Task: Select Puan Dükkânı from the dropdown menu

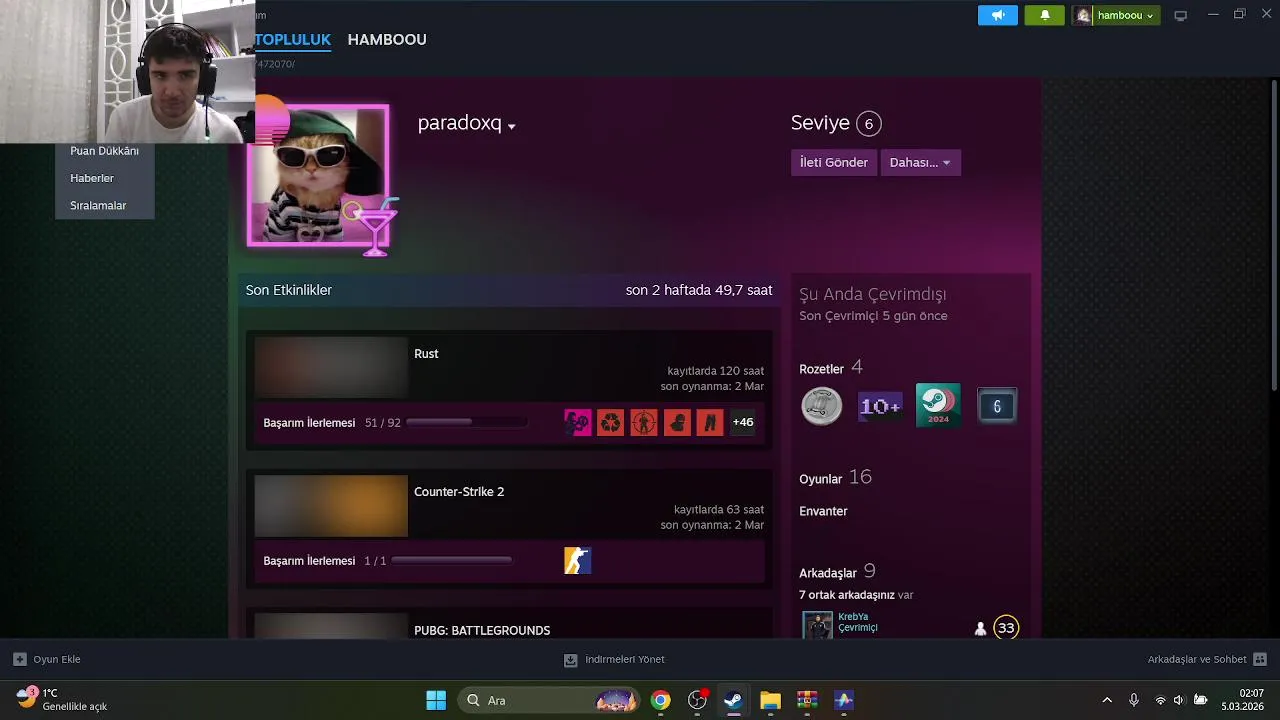Action: [x=104, y=151]
